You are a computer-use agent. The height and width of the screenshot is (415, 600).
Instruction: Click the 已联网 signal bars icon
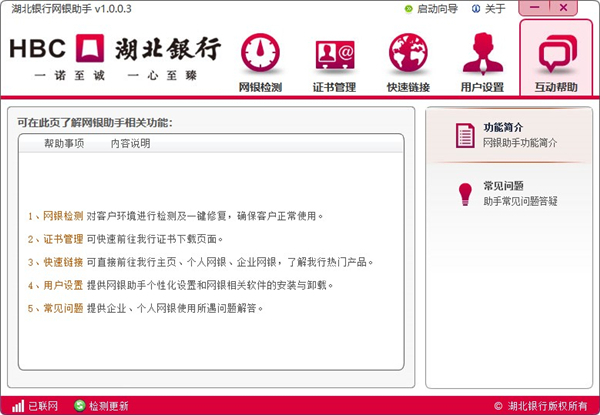[18, 406]
